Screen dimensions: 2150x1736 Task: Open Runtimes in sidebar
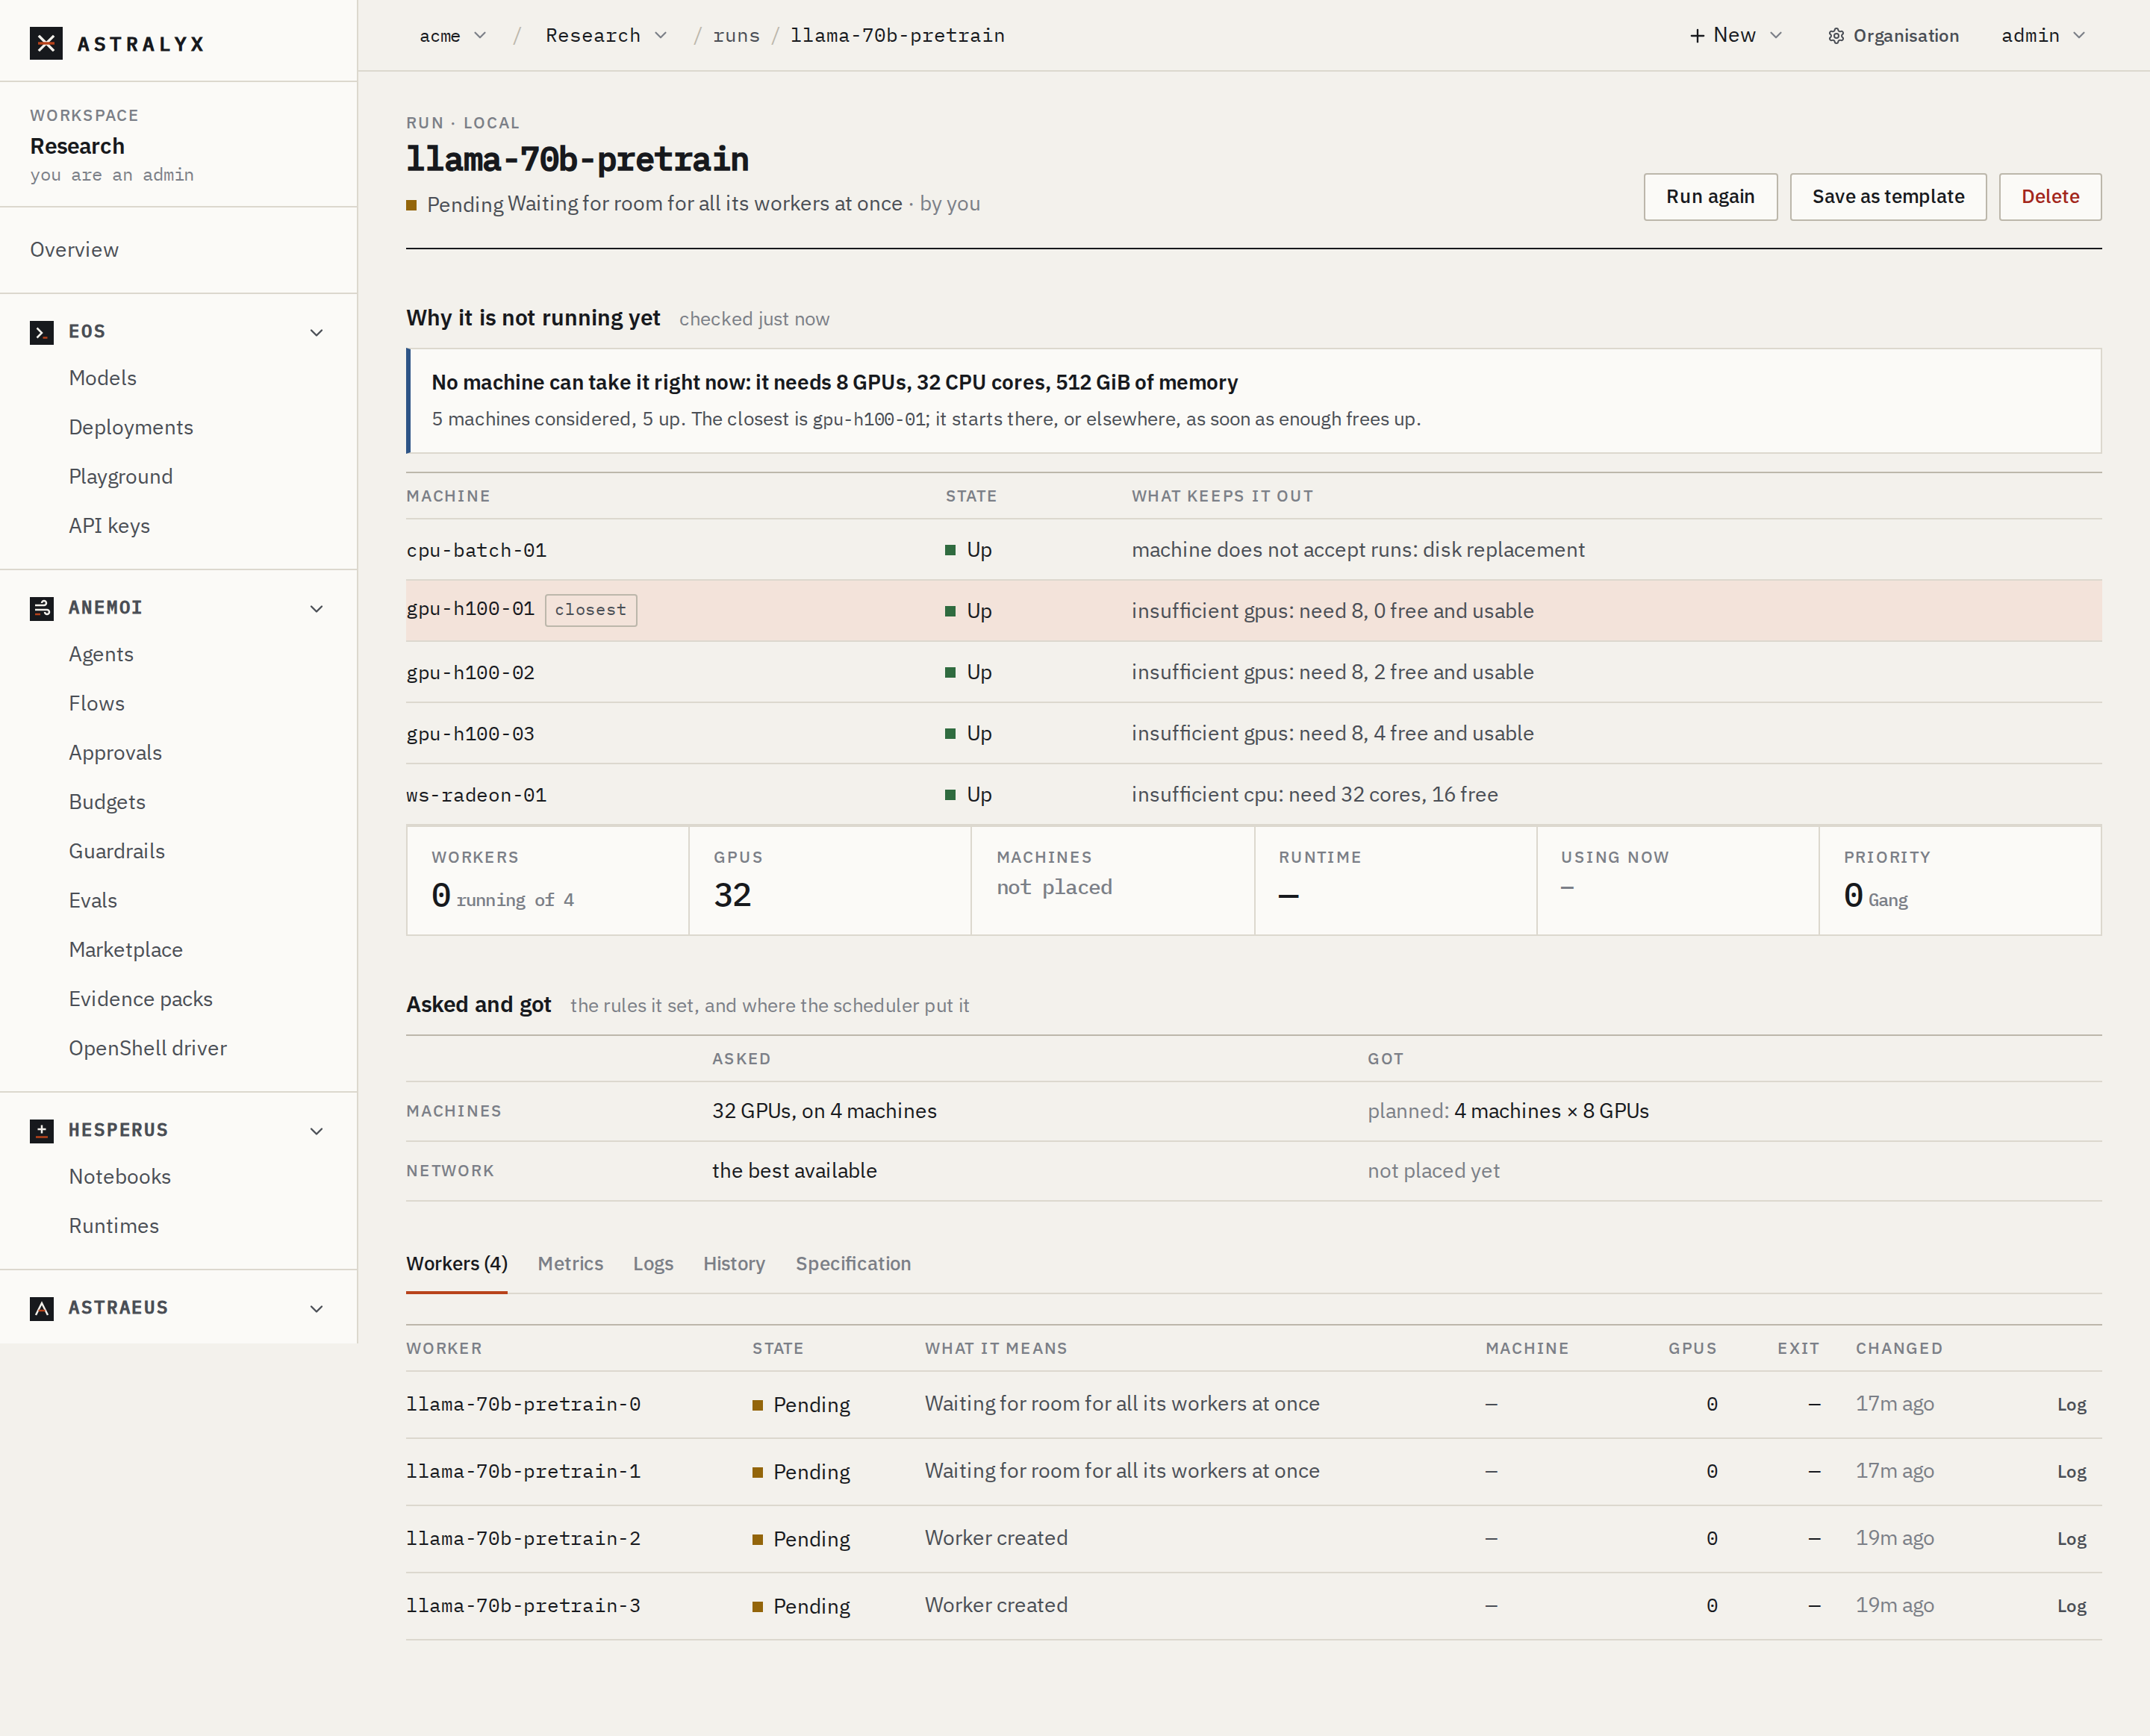pyautogui.click(x=114, y=1226)
